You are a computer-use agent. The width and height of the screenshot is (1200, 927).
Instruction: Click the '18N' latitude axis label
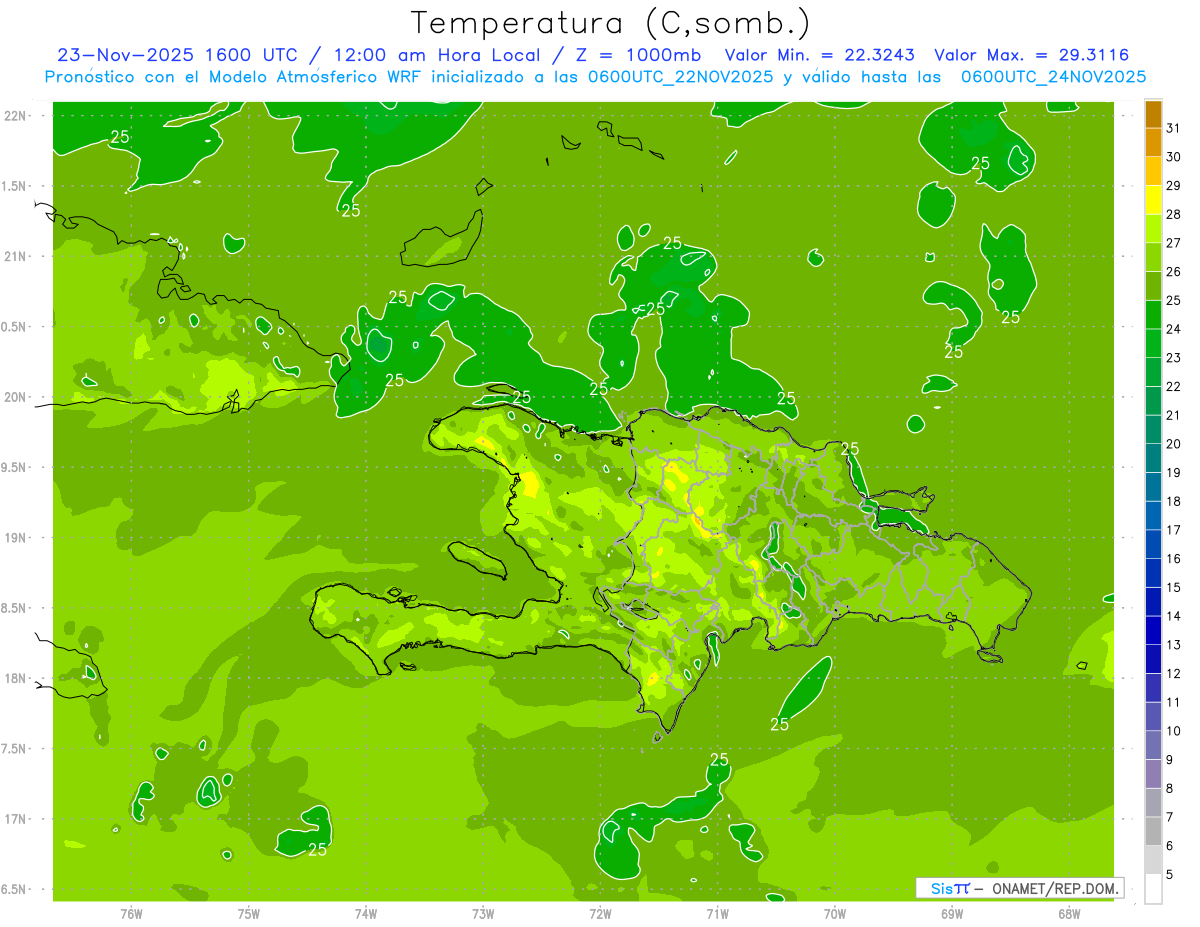[15, 678]
